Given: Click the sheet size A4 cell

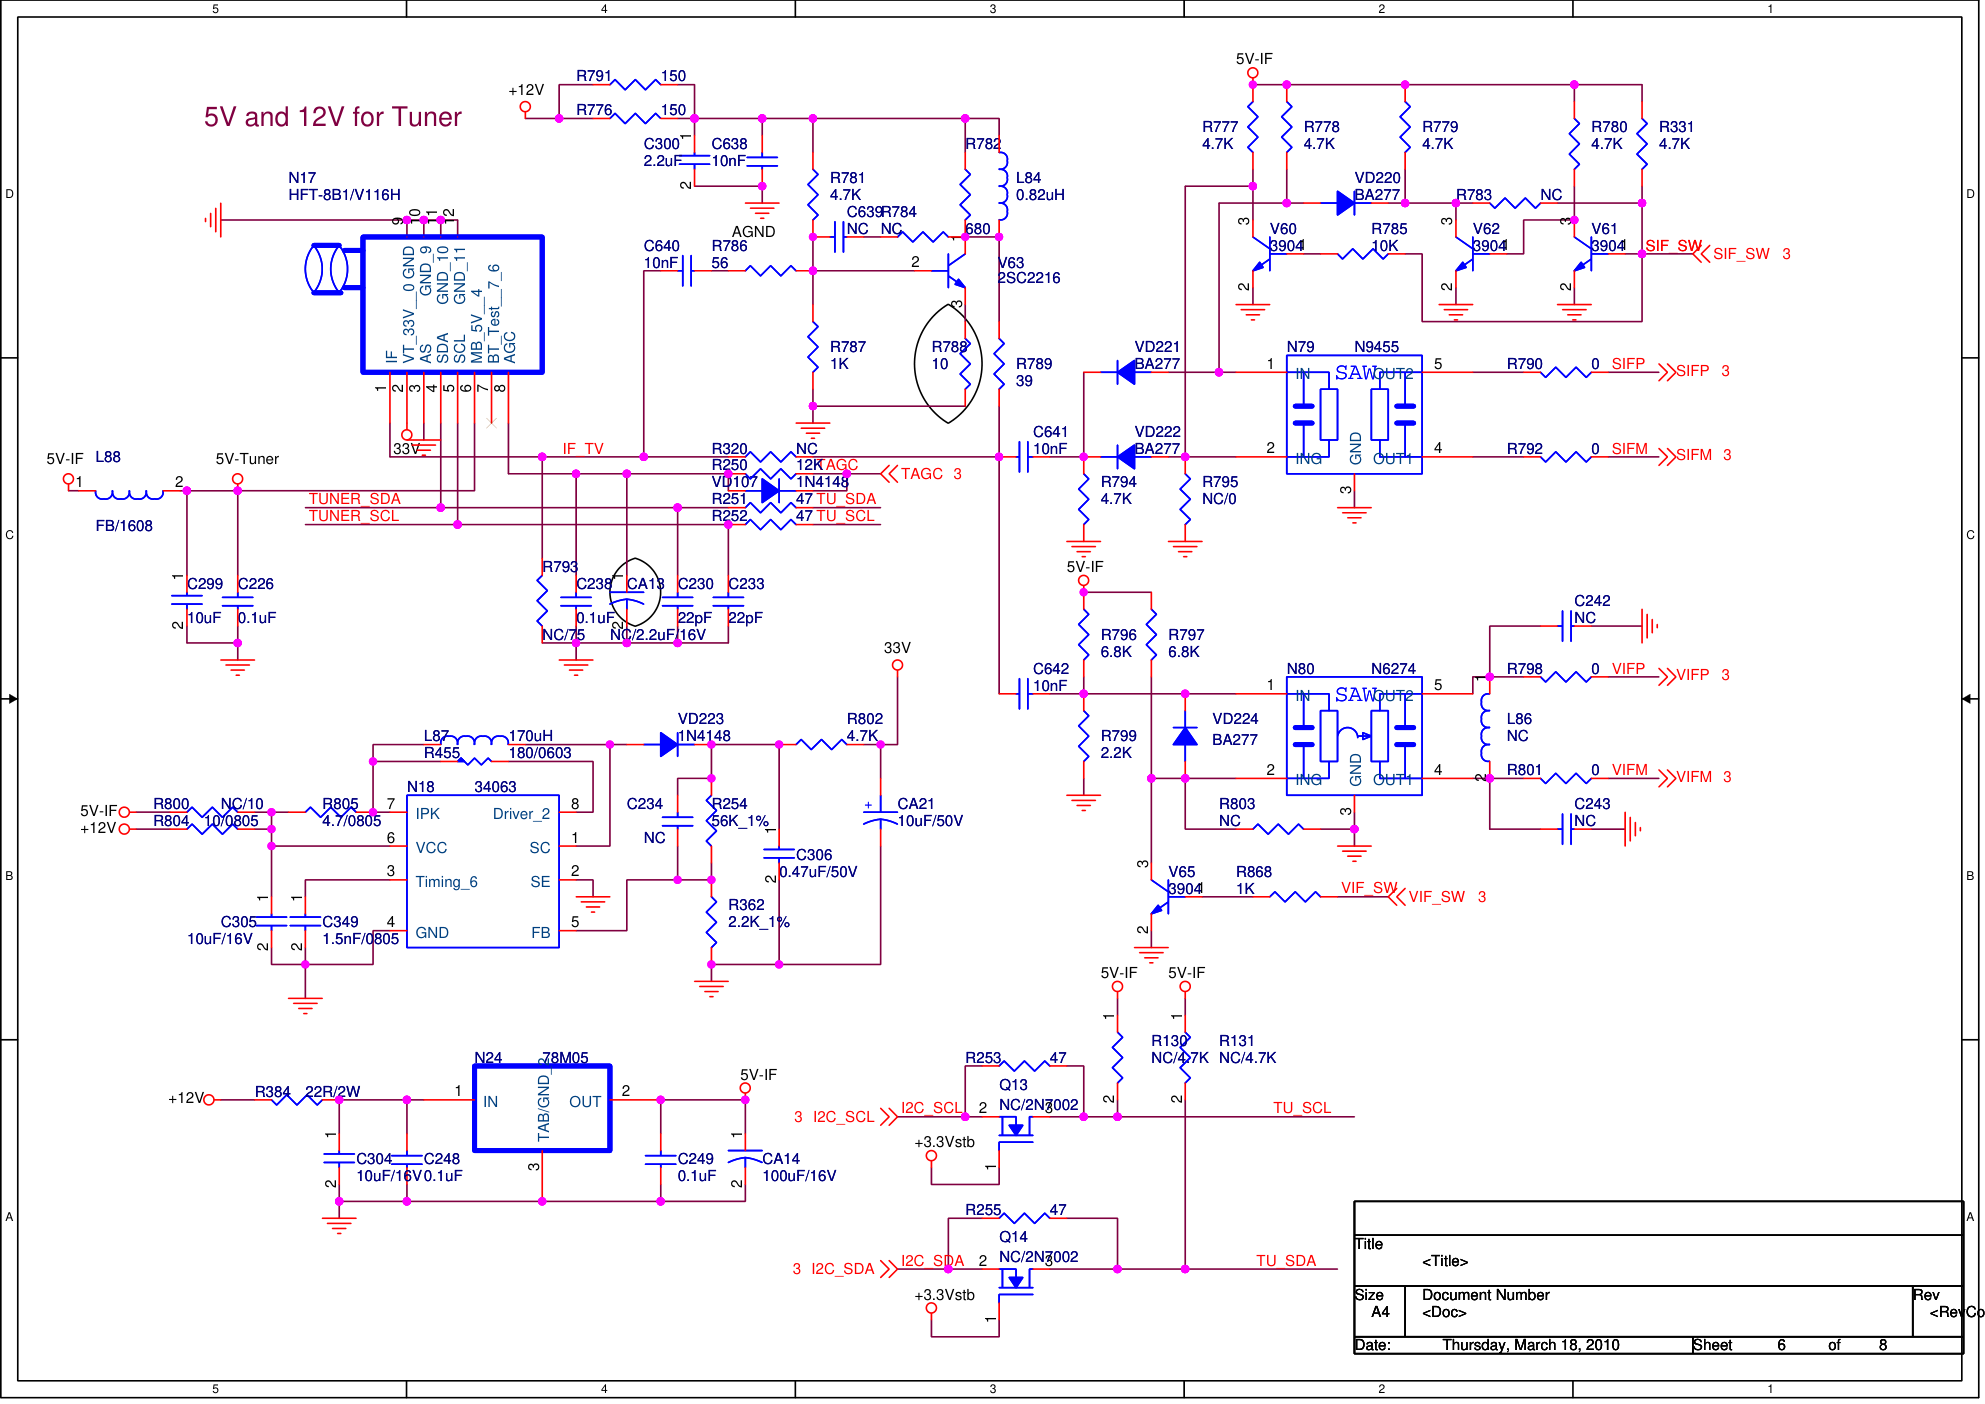Looking at the screenshot, I should coord(1380,1312).
